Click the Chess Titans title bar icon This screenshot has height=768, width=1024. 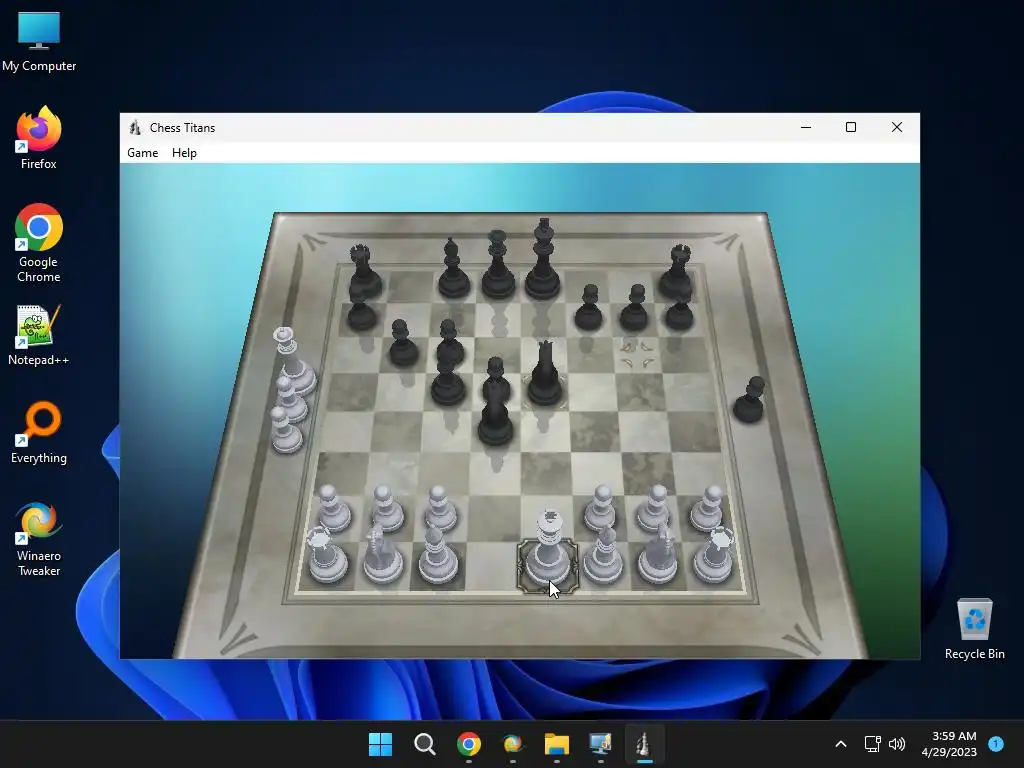pyautogui.click(x=135, y=127)
